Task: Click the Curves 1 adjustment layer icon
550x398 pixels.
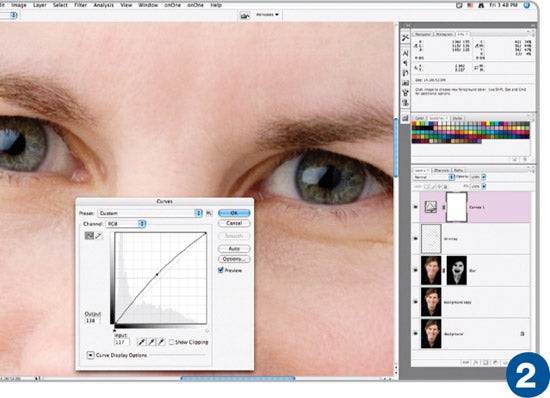Action: coord(430,207)
